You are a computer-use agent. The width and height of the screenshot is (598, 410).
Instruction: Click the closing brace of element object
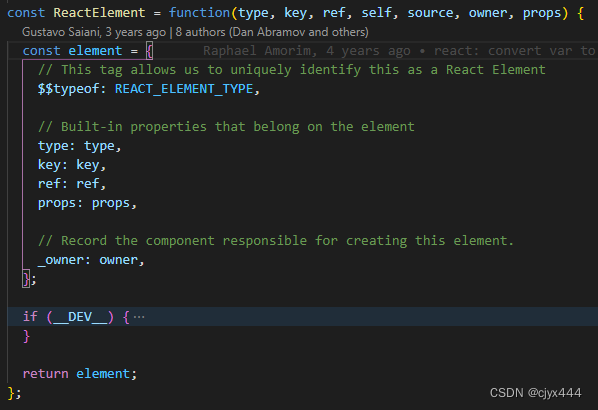[x=26, y=279]
